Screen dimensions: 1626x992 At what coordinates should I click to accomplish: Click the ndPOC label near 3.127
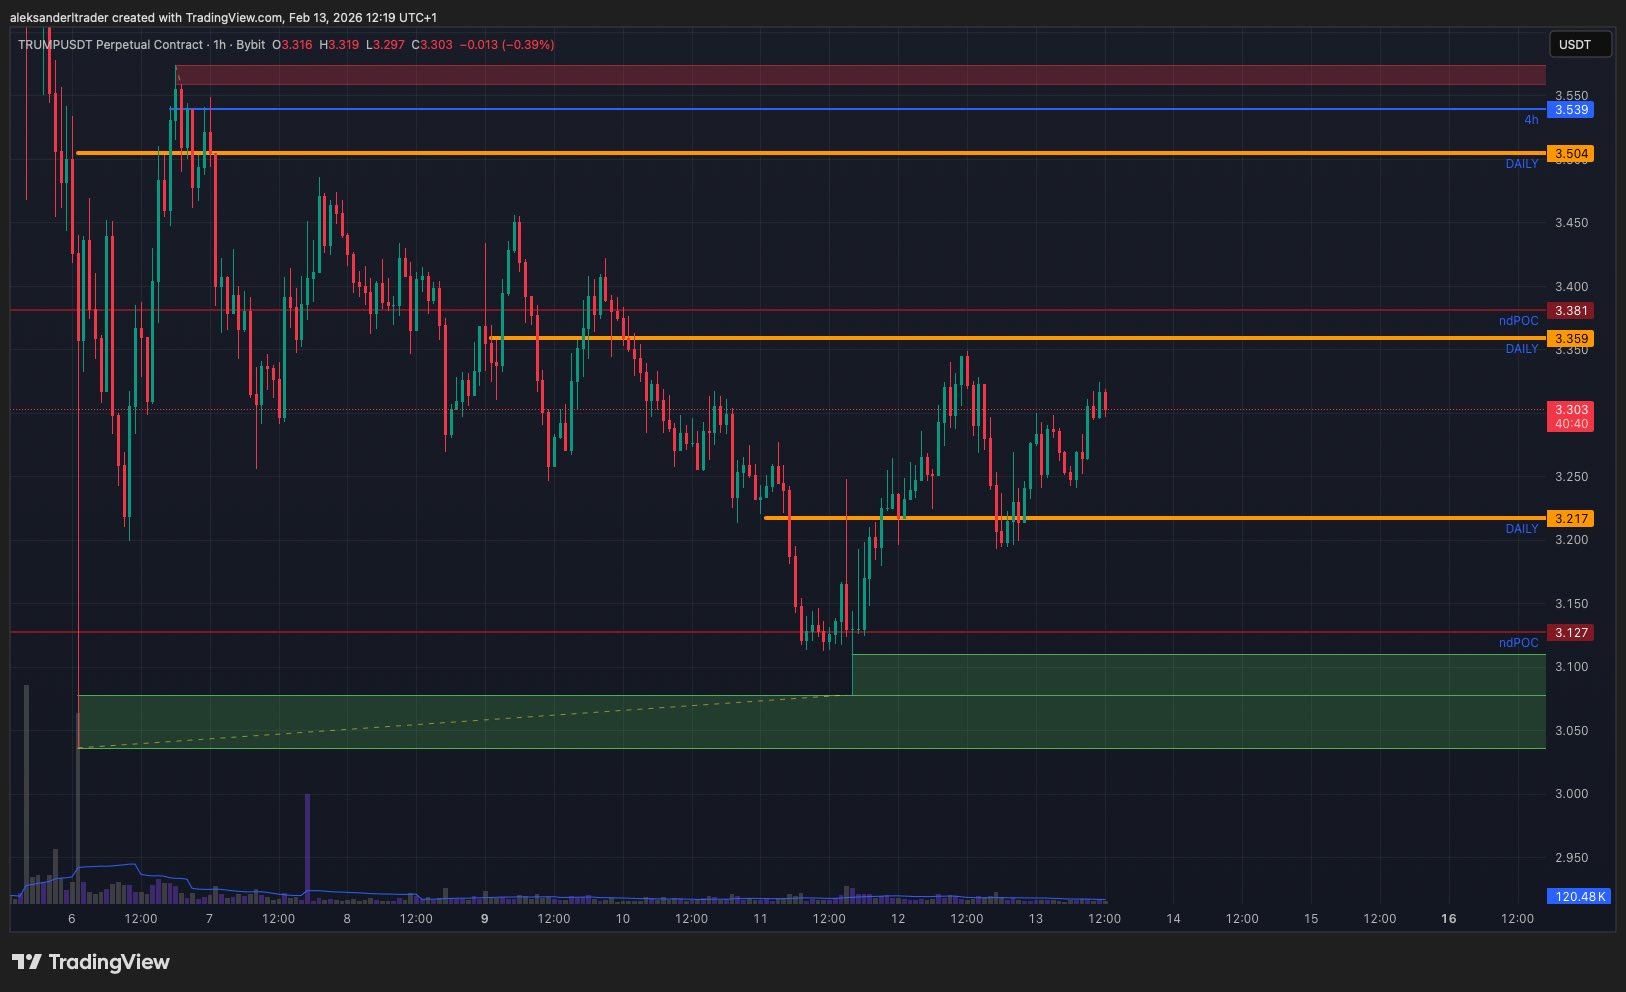[x=1519, y=643]
